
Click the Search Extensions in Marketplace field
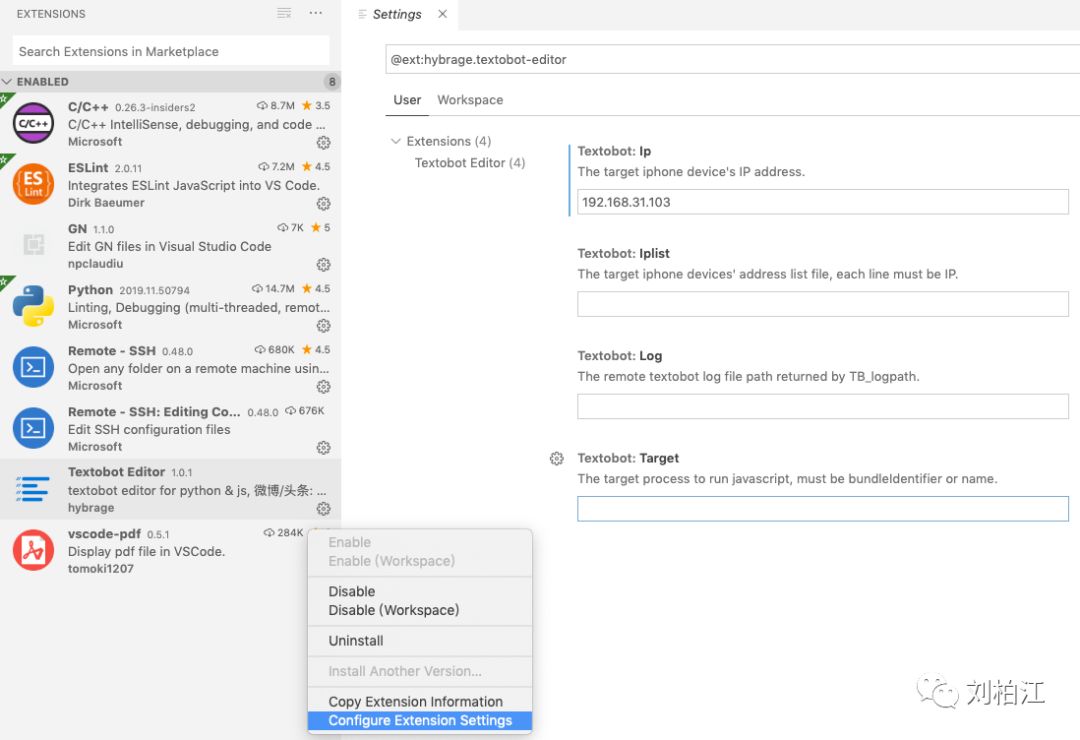tap(171, 52)
